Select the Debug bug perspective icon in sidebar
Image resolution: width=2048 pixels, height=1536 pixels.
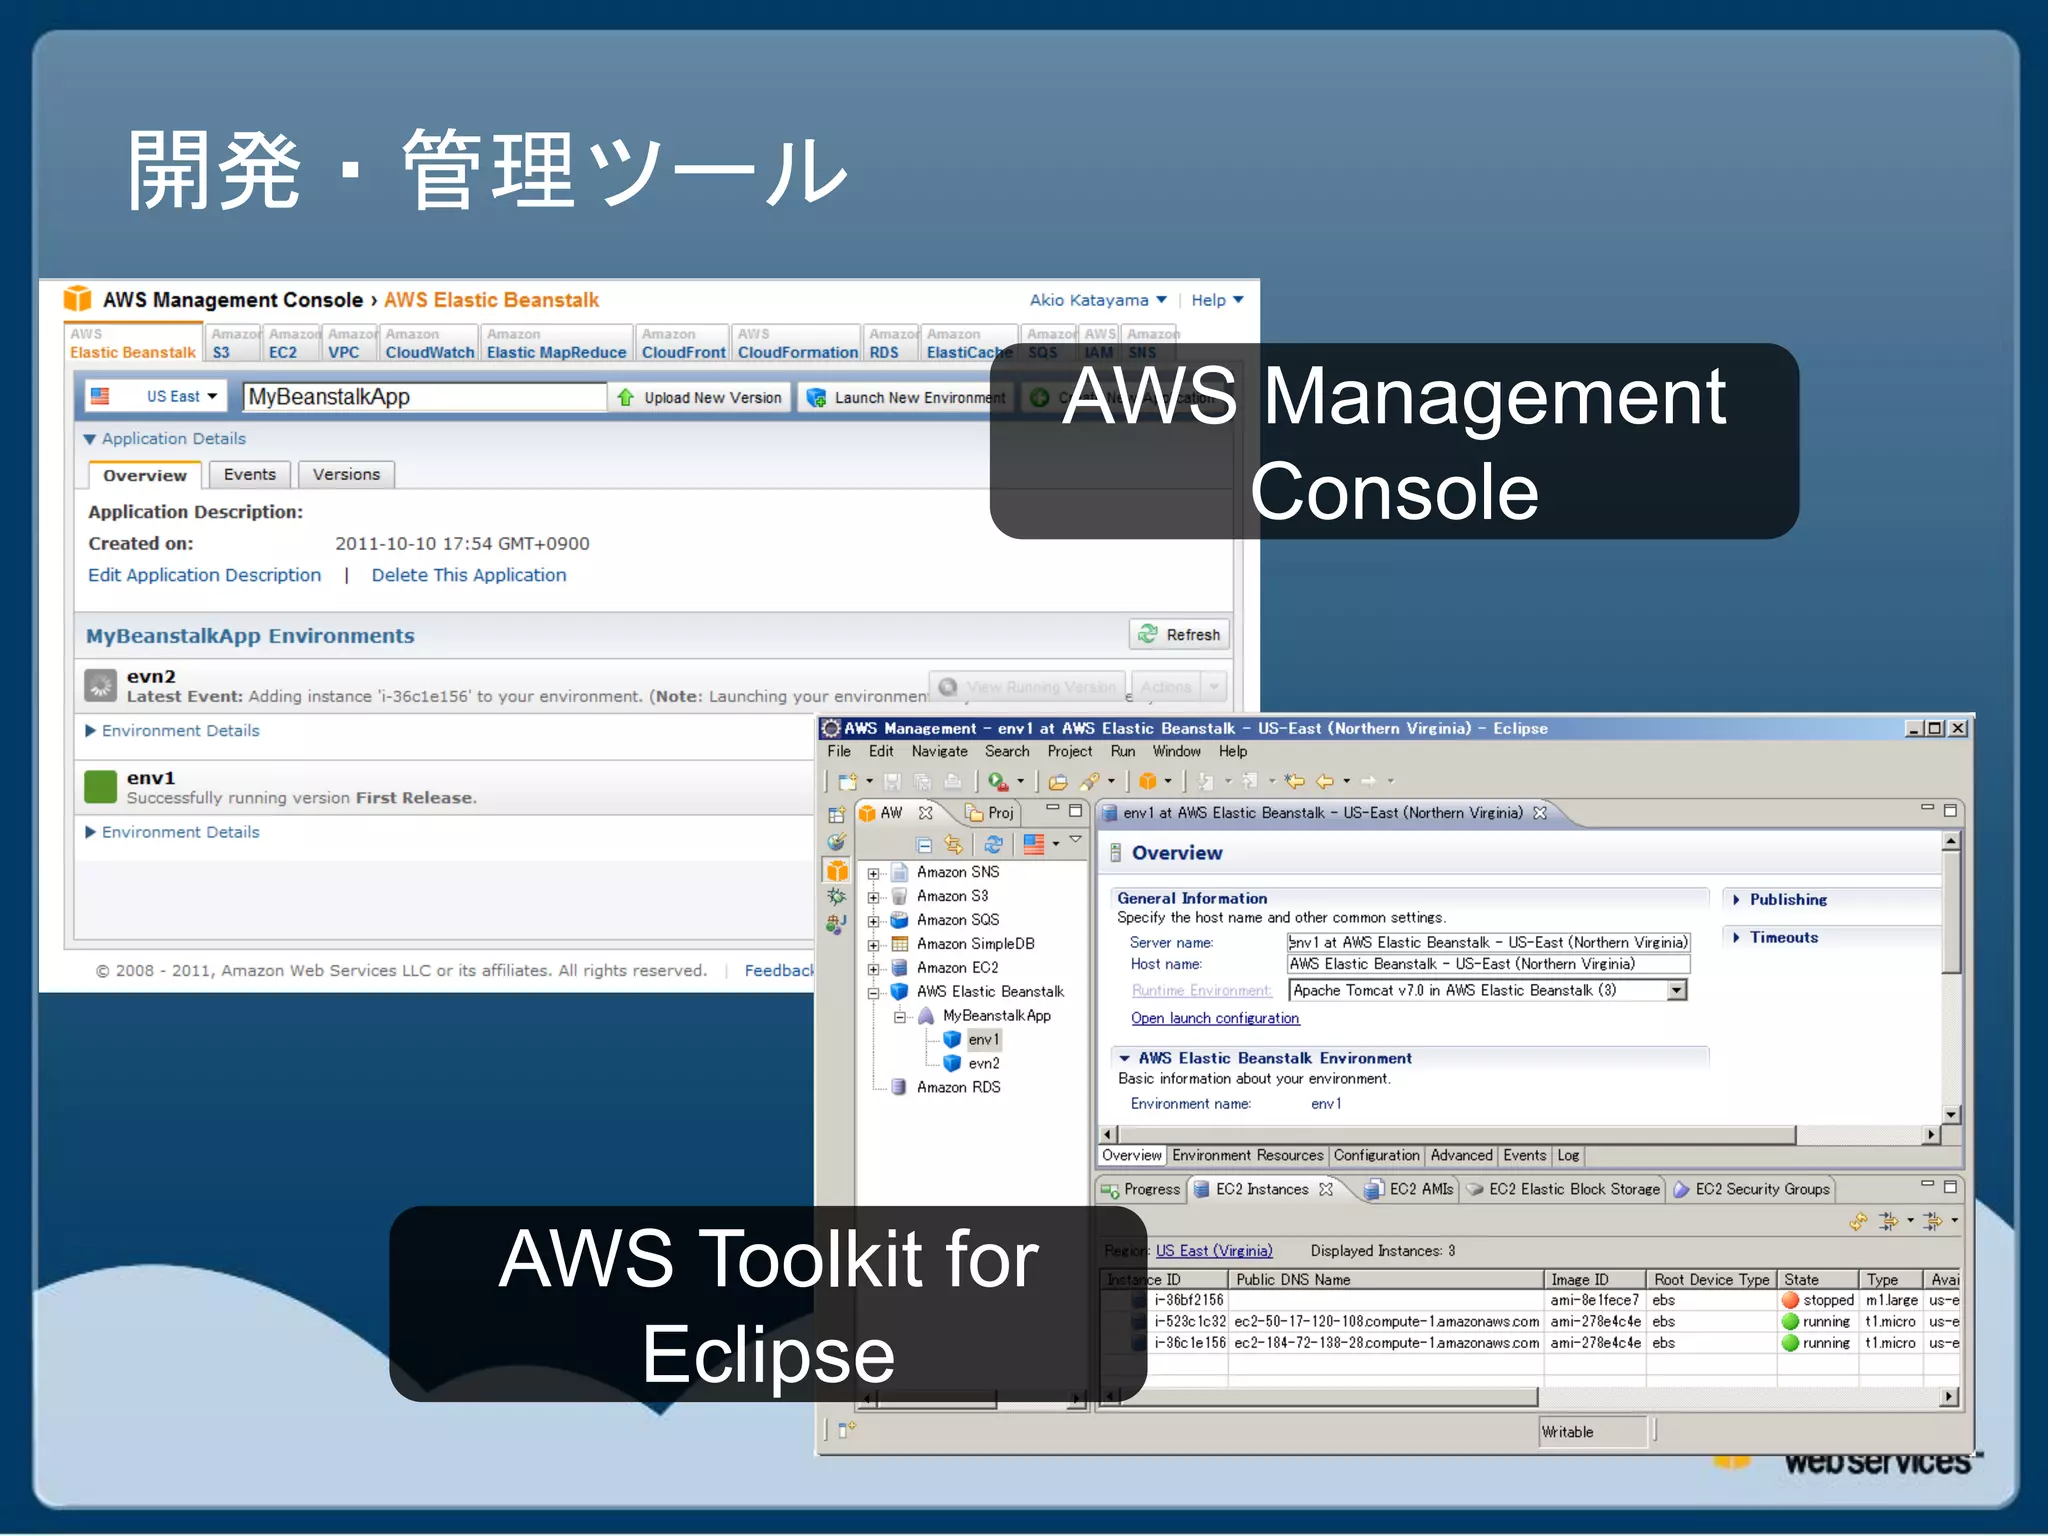[x=837, y=897]
